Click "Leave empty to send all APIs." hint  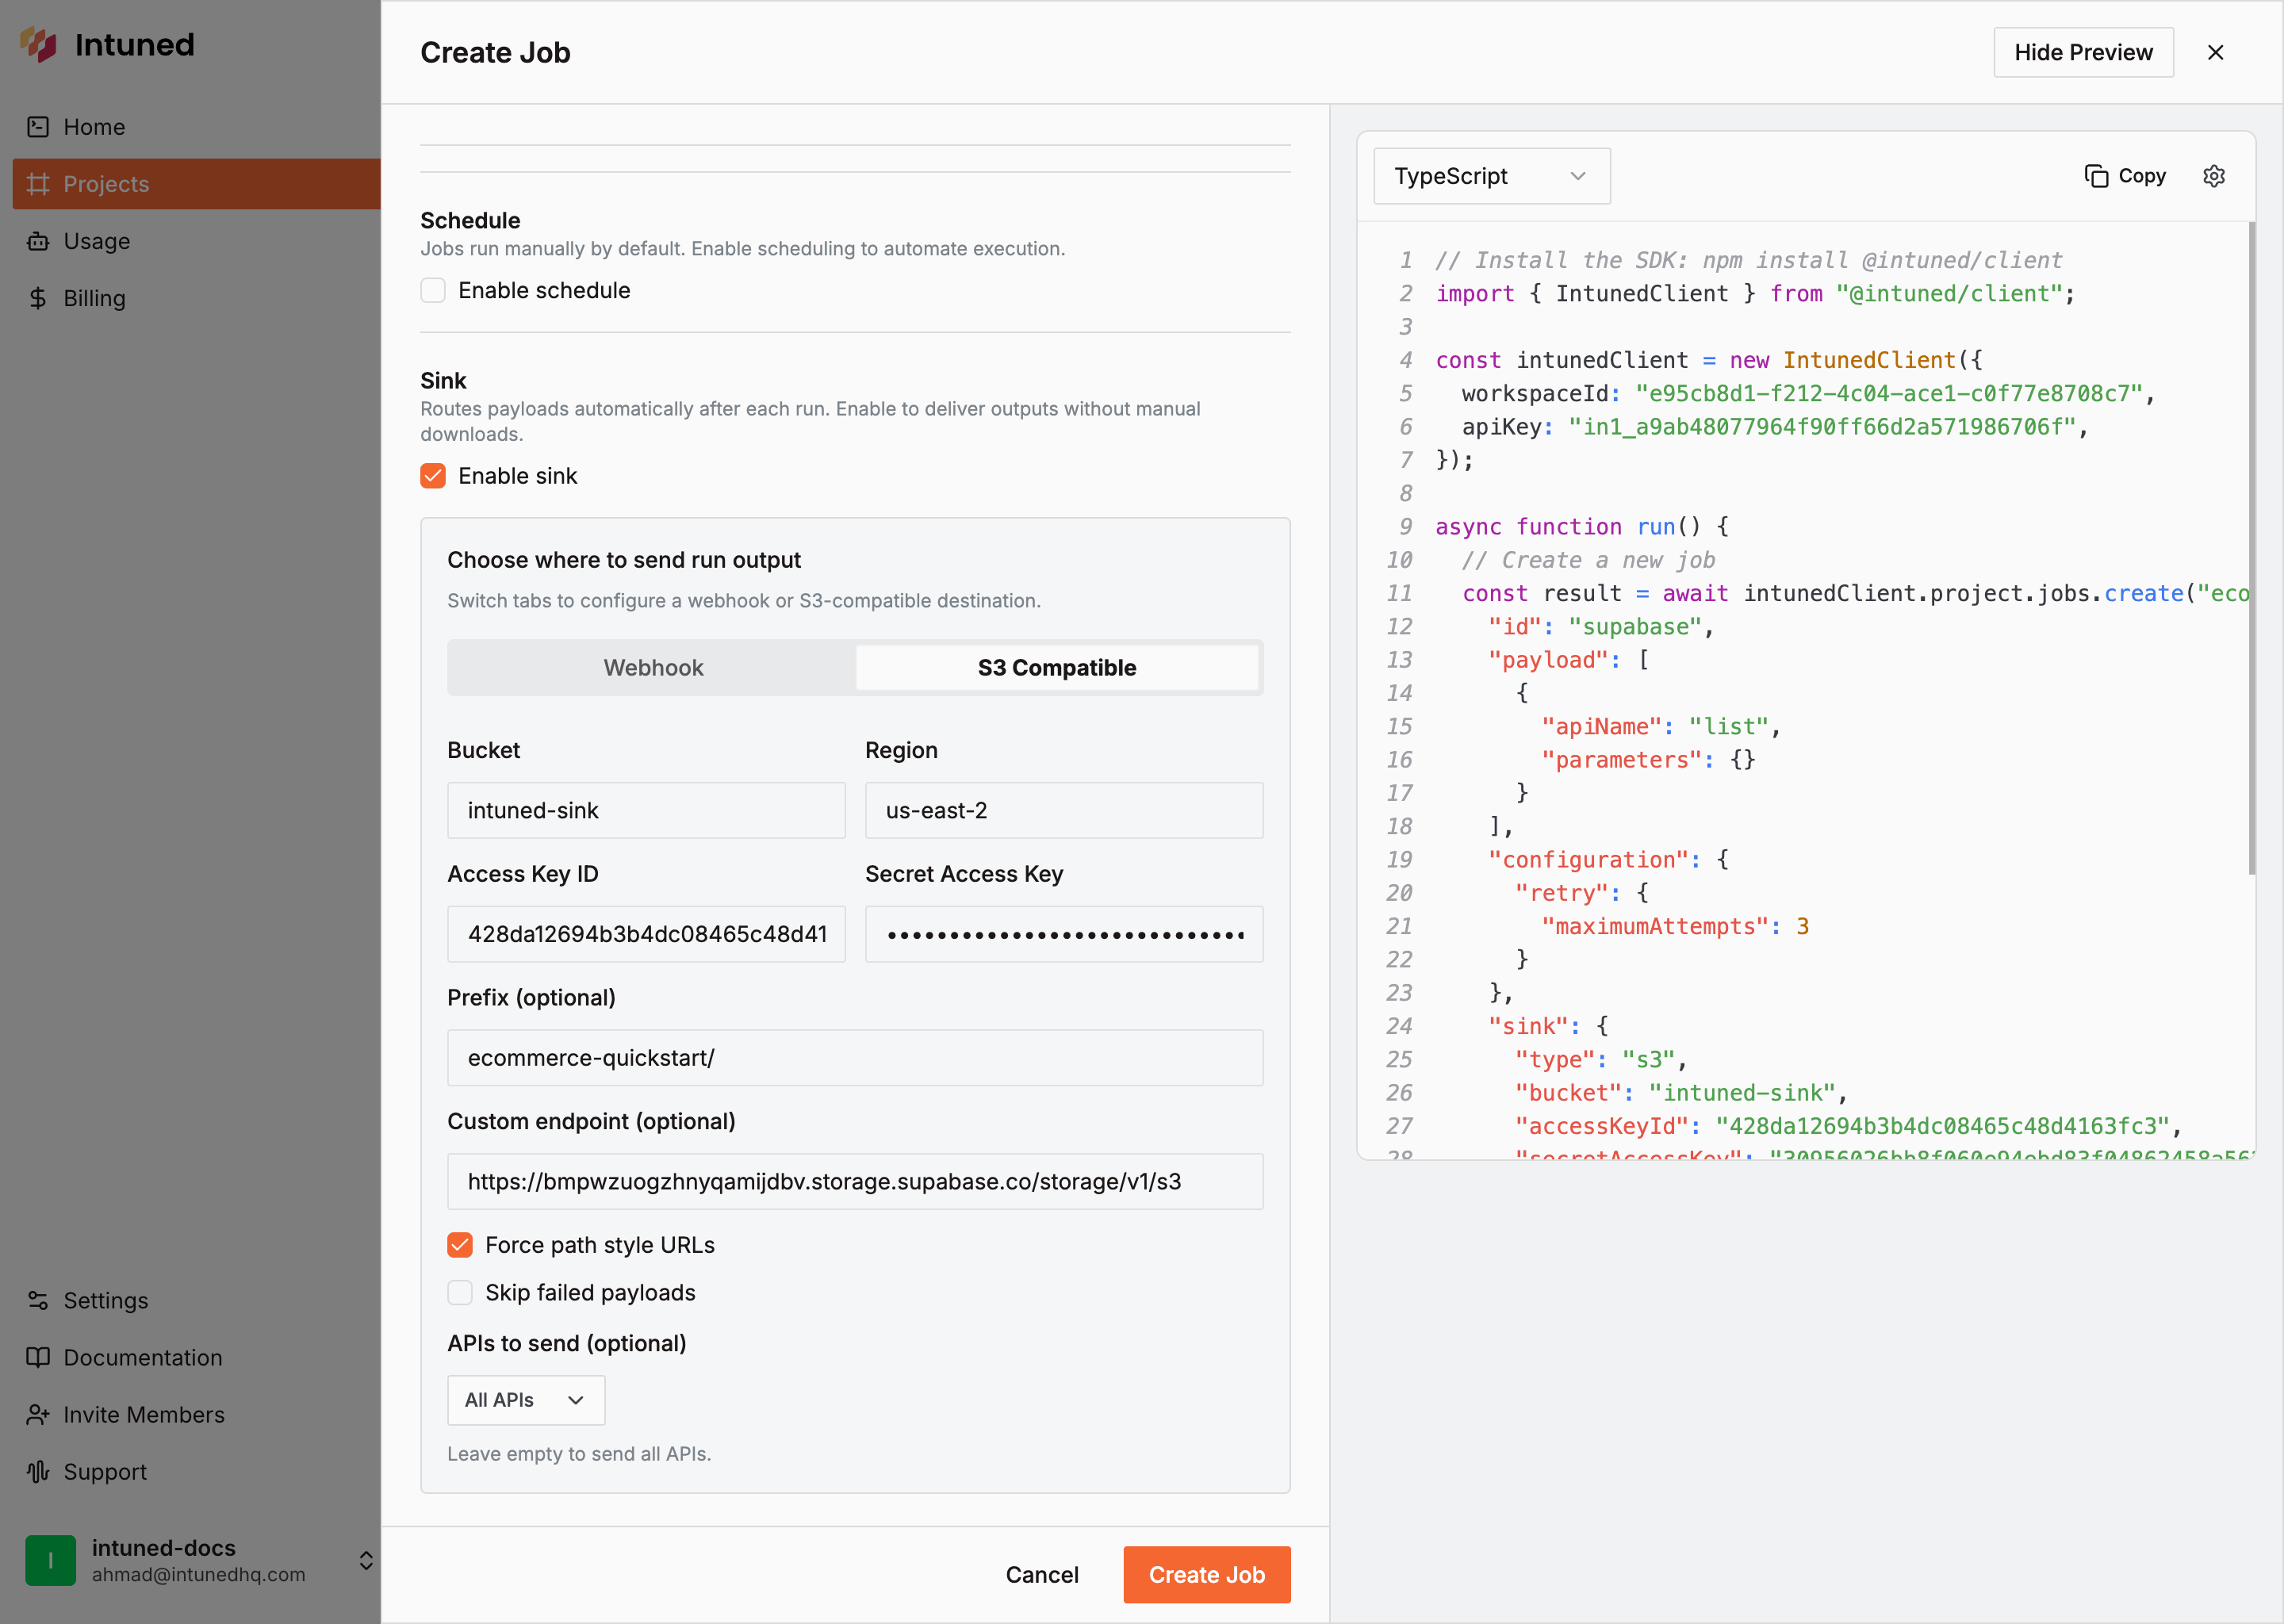pos(579,1454)
